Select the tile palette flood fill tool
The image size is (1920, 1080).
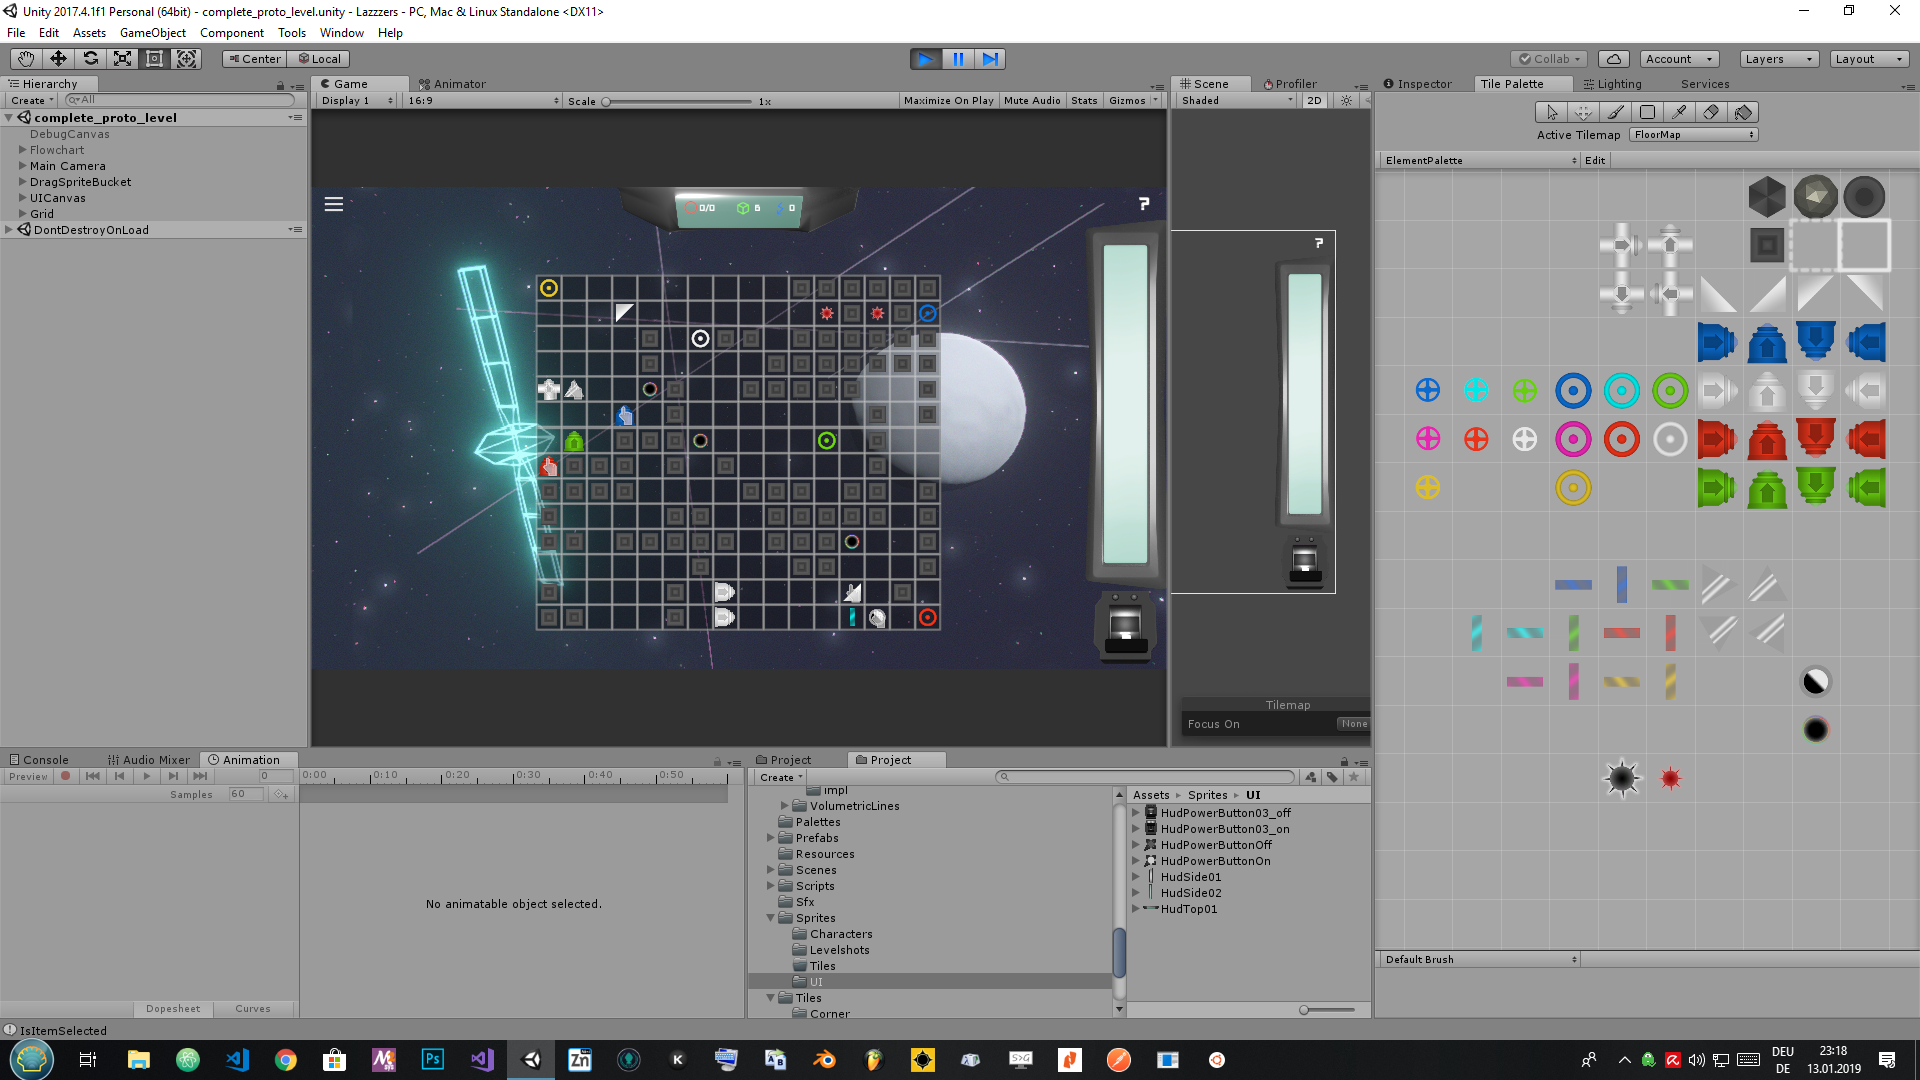(1743, 112)
